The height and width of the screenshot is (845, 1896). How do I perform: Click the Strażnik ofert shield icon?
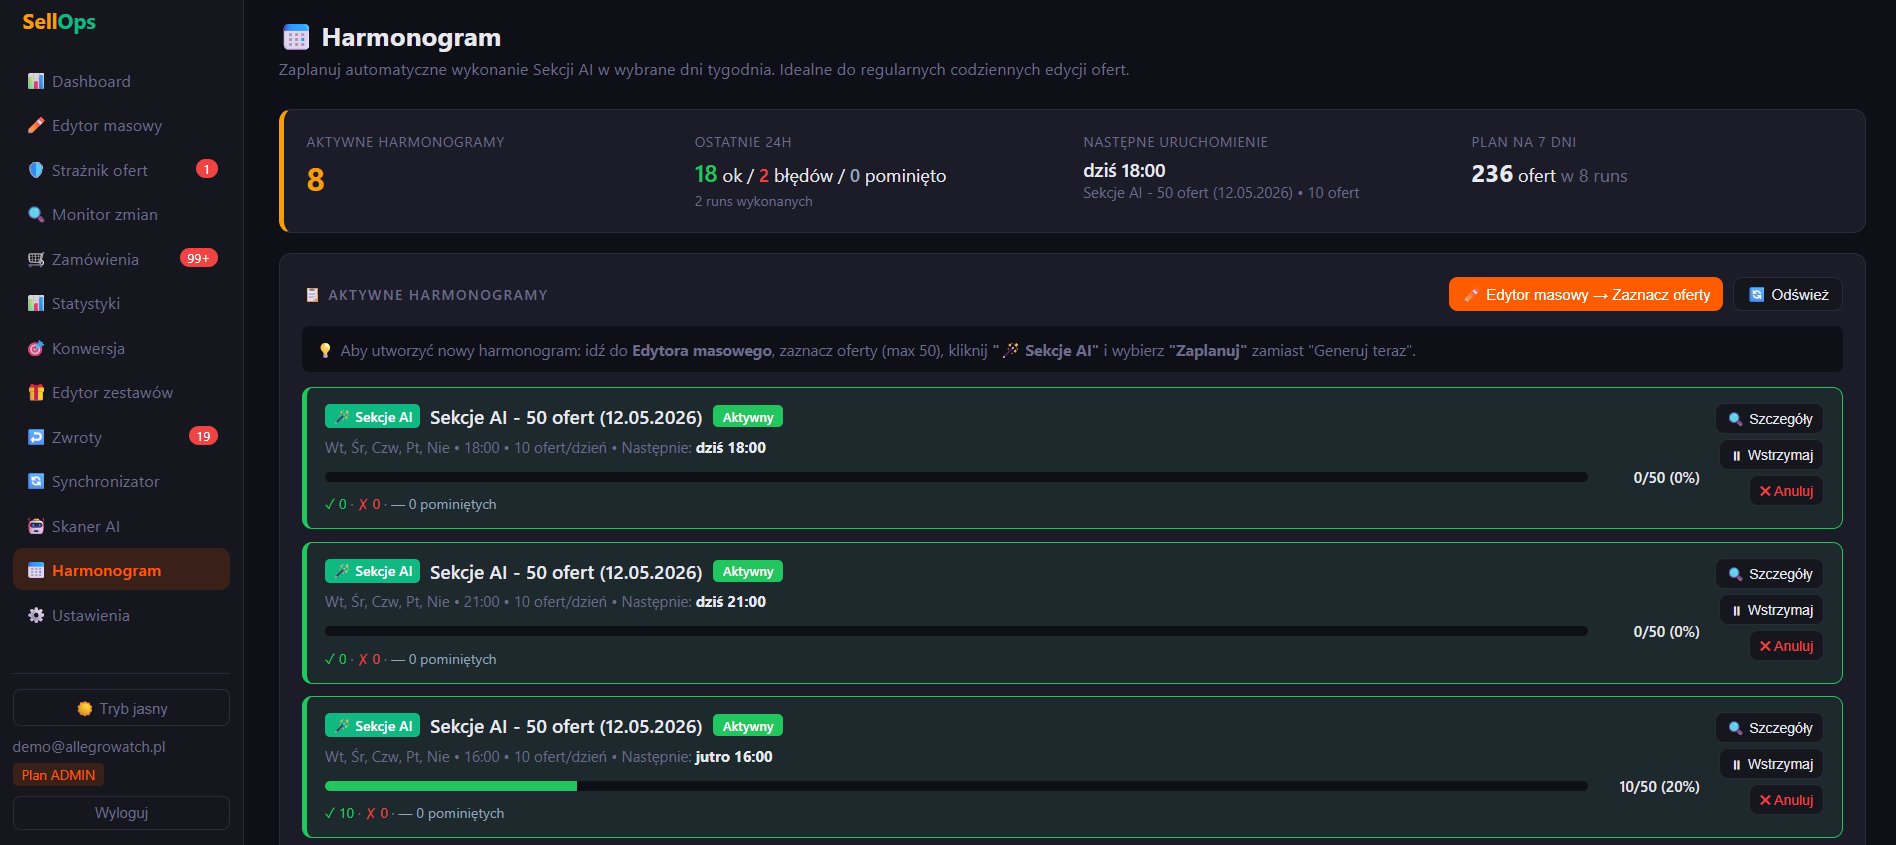pyautogui.click(x=36, y=170)
